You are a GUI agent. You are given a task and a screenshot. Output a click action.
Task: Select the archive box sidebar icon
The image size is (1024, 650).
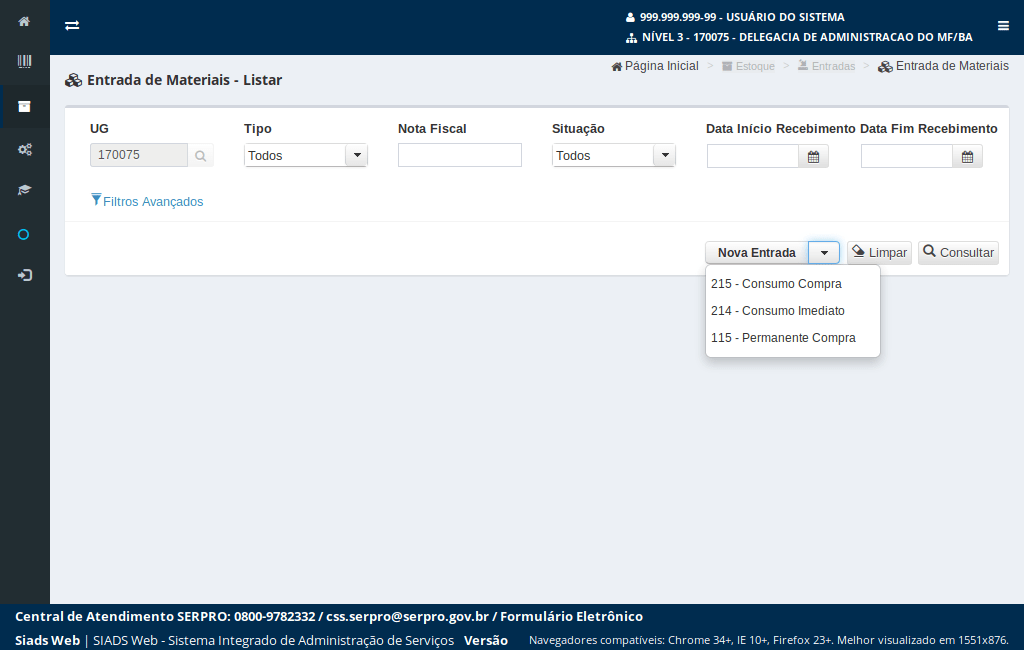(24, 106)
